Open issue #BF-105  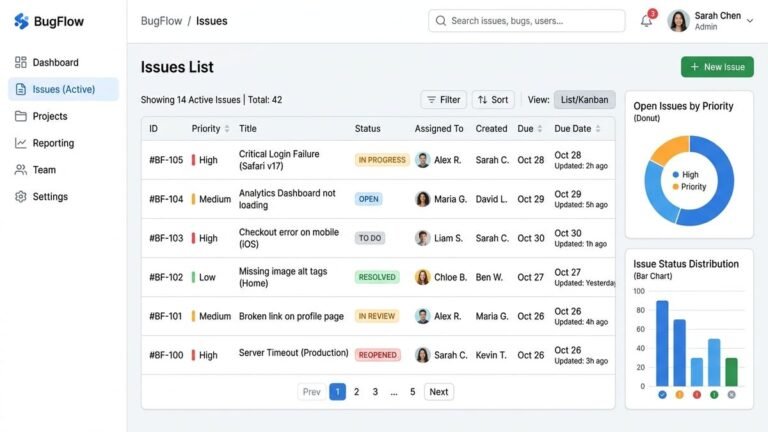[x=166, y=160]
